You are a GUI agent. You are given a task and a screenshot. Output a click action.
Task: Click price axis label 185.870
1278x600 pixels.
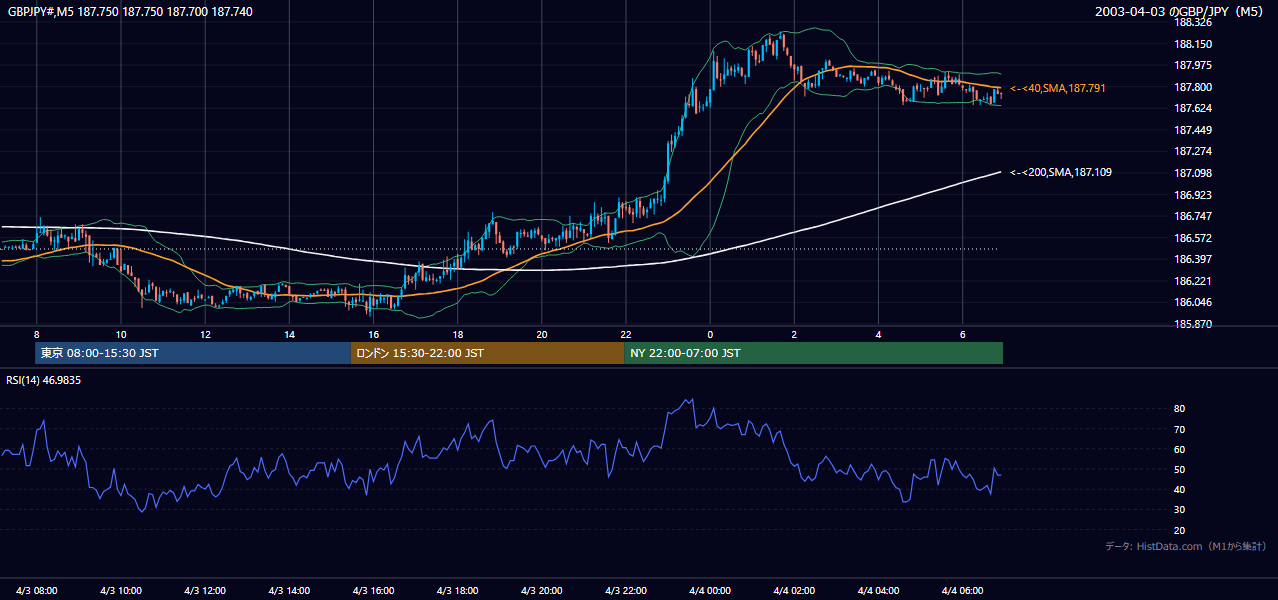(1193, 324)
